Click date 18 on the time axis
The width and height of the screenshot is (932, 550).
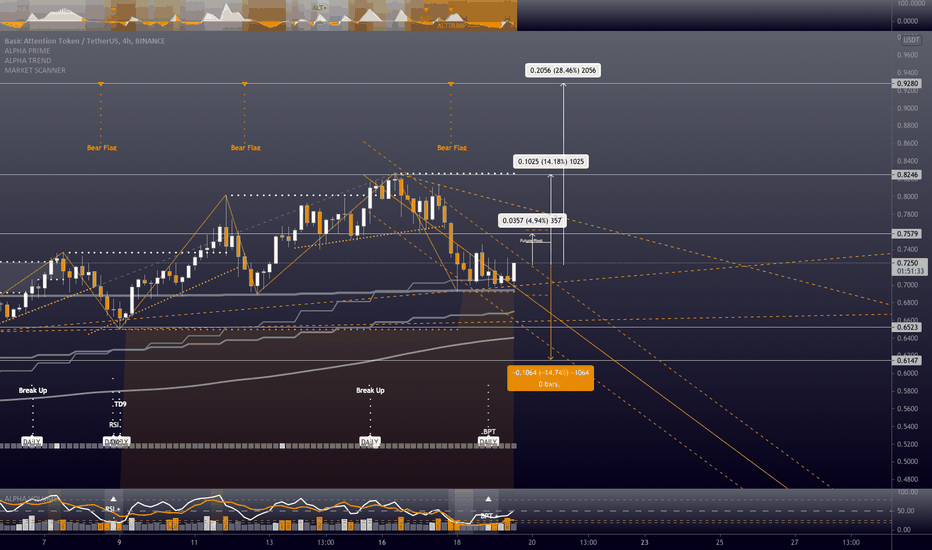(x=456, y=542)
